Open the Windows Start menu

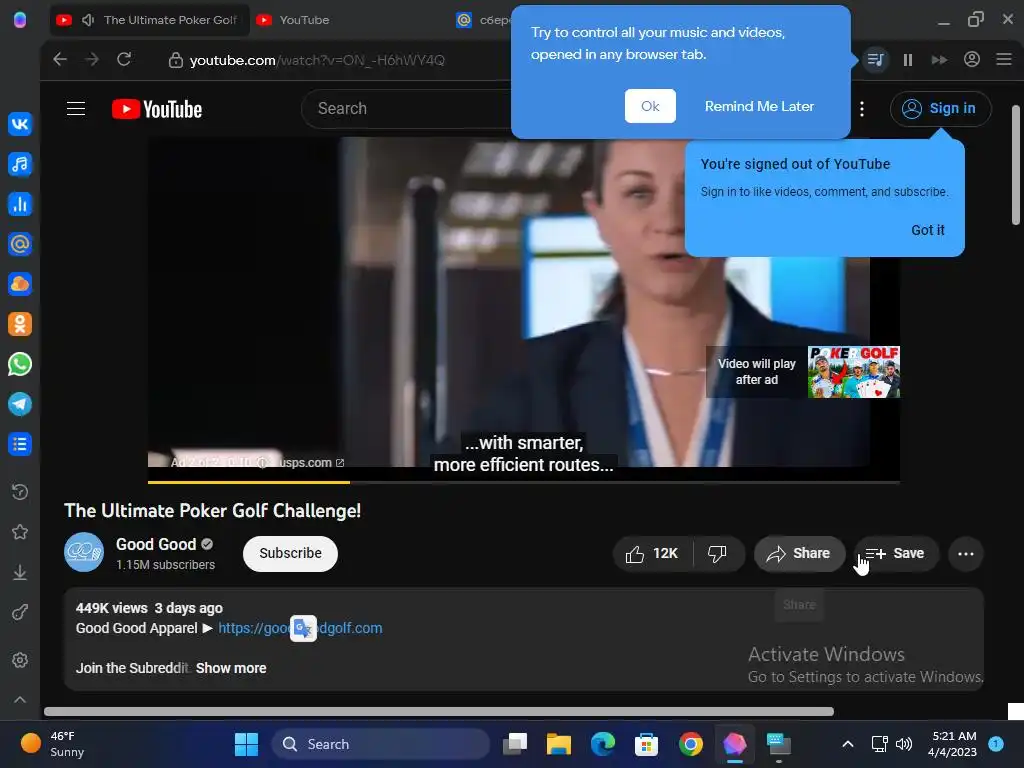point(246,744)
